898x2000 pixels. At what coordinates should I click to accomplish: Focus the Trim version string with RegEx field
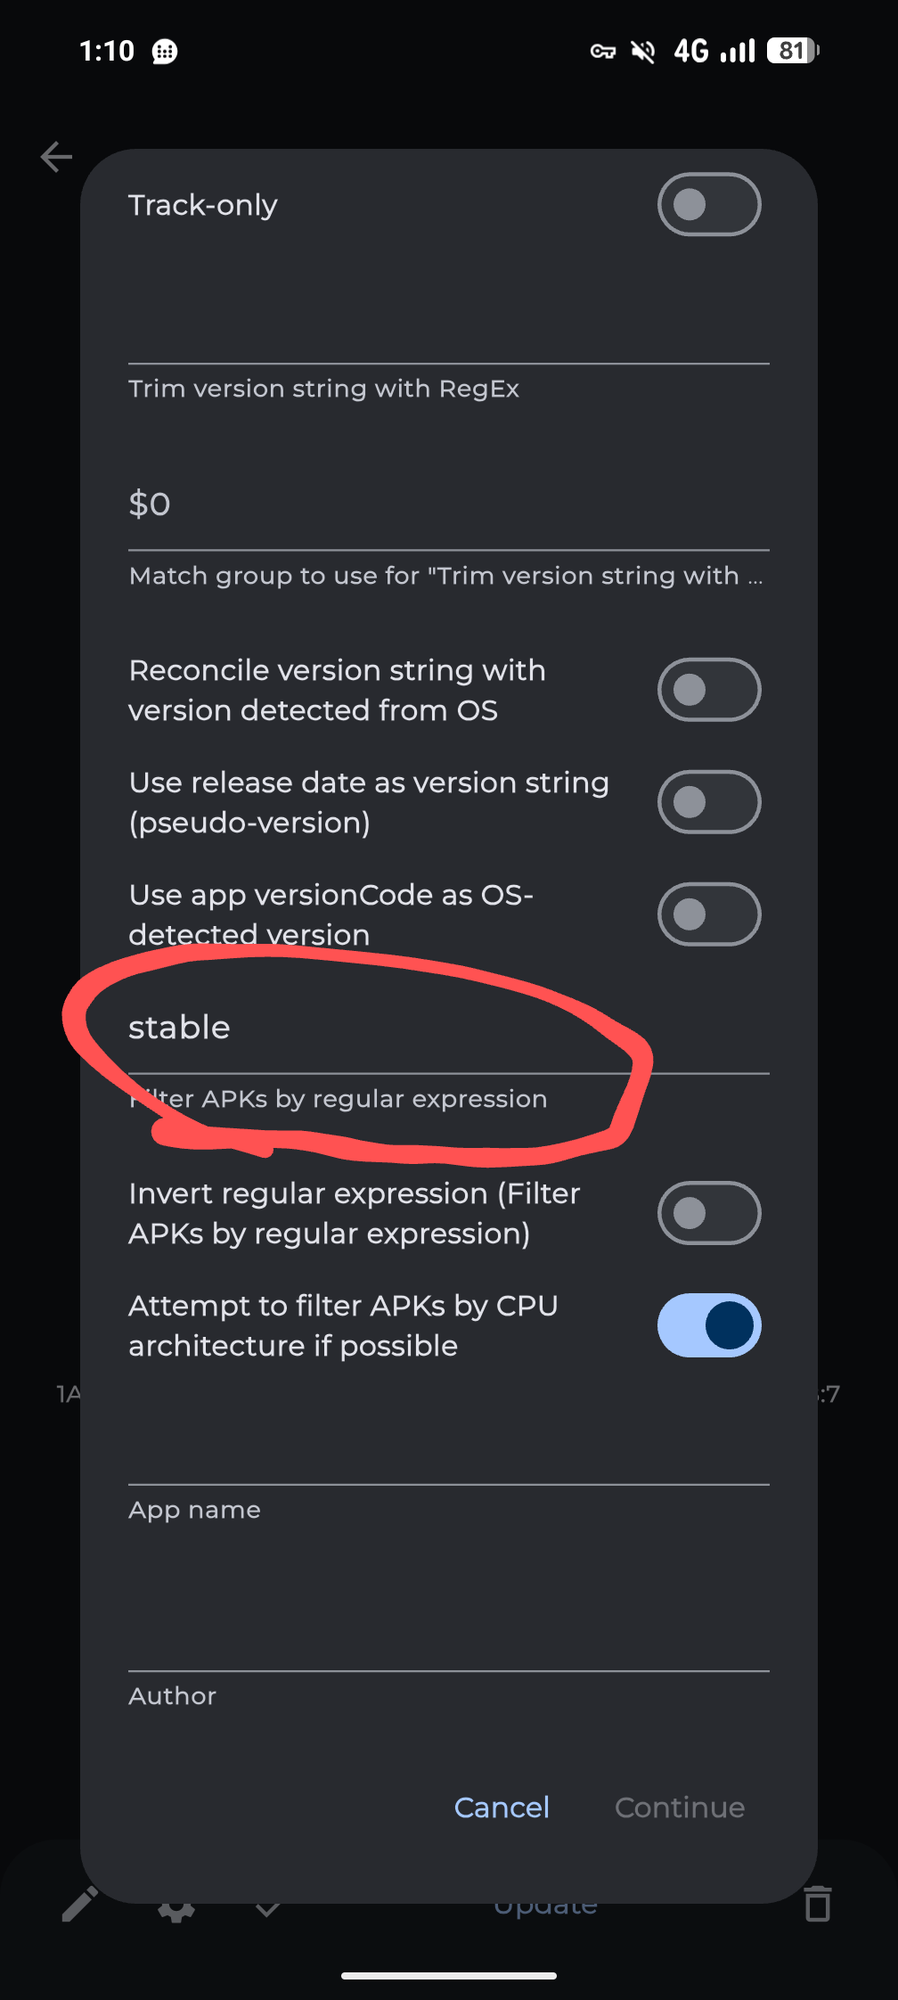click(448, 320)
